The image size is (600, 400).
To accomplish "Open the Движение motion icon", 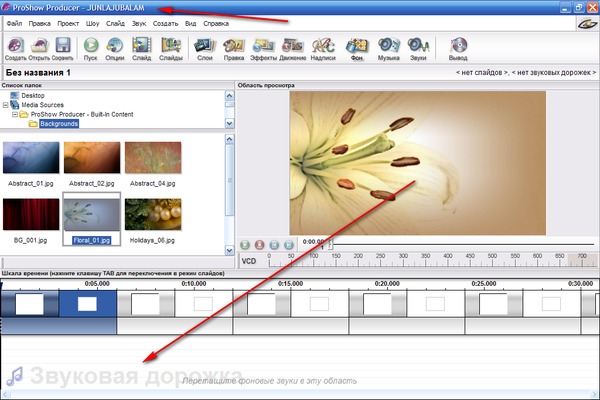I will [x=293, y=49].
